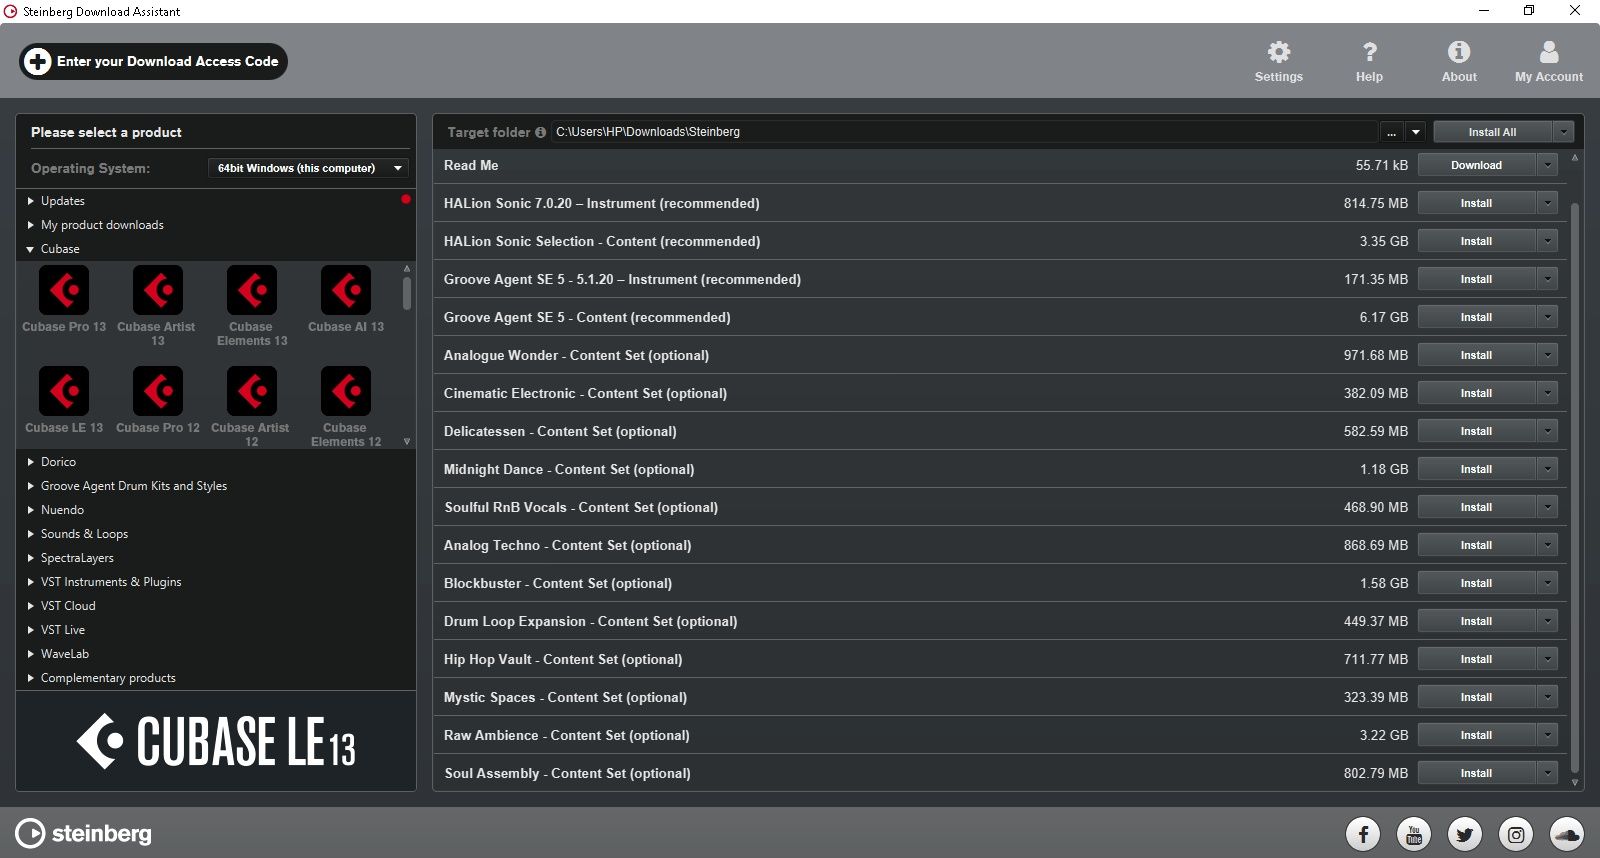Open dropdown arrow for Analogue Wonder Install
1600x858 pixels.
(1548, 355)
